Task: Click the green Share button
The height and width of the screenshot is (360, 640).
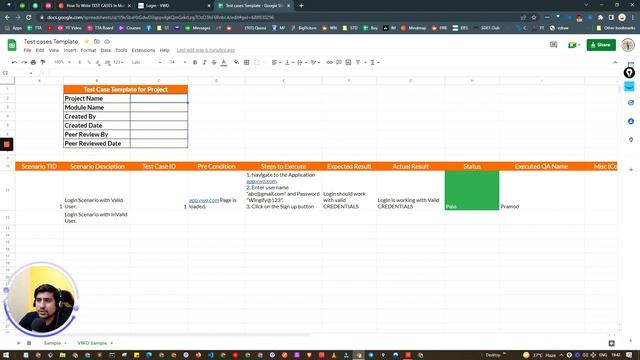Action: pyautogui.click(x=601, y=45)
